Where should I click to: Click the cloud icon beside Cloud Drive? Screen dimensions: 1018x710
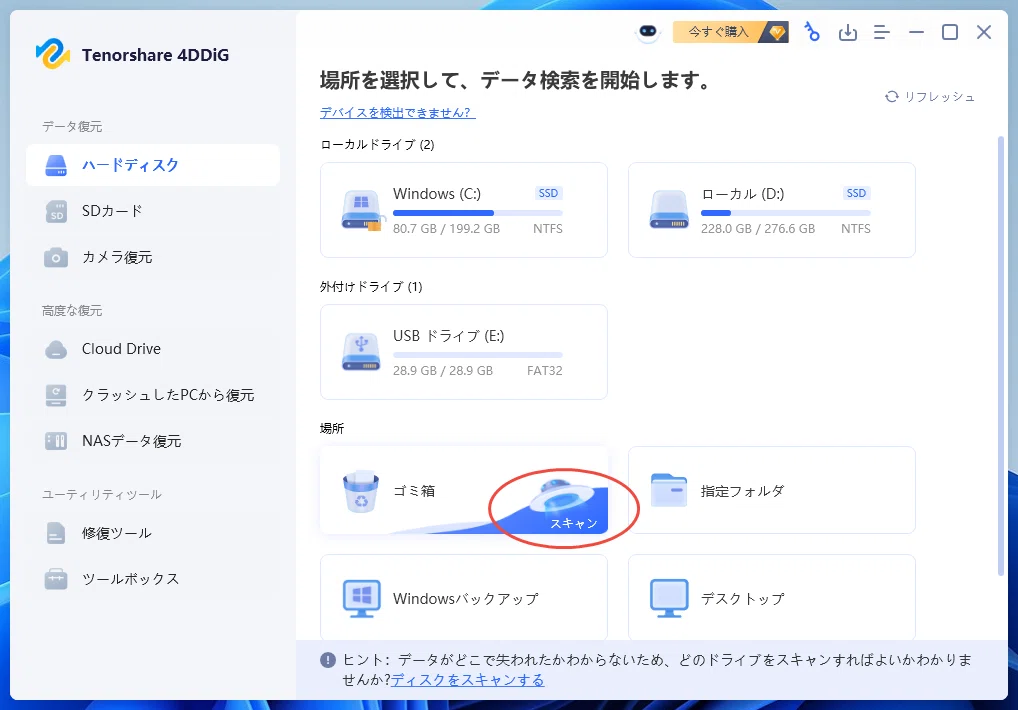[x=56, y=350]
